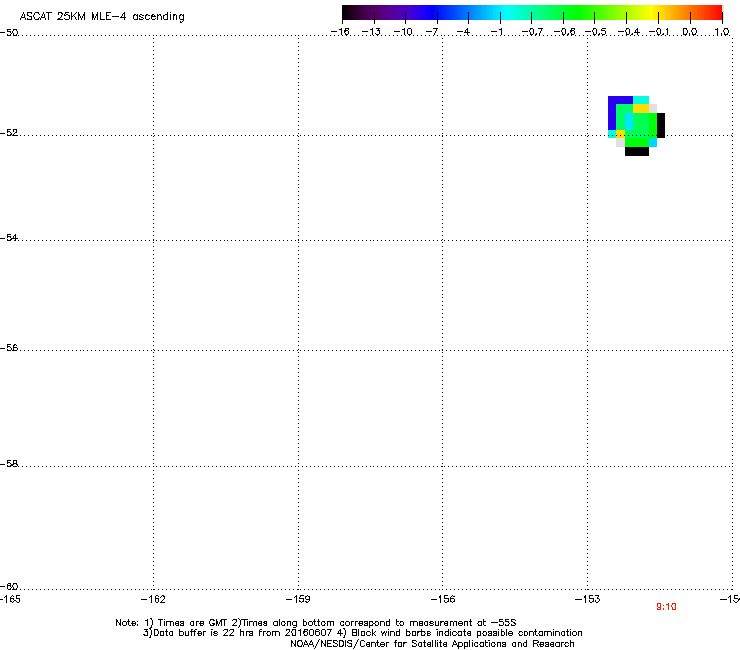Click the "-7" color scale label
Image resolution: width=740 pixels, height=650 pixels.
(x=432, y=32)
